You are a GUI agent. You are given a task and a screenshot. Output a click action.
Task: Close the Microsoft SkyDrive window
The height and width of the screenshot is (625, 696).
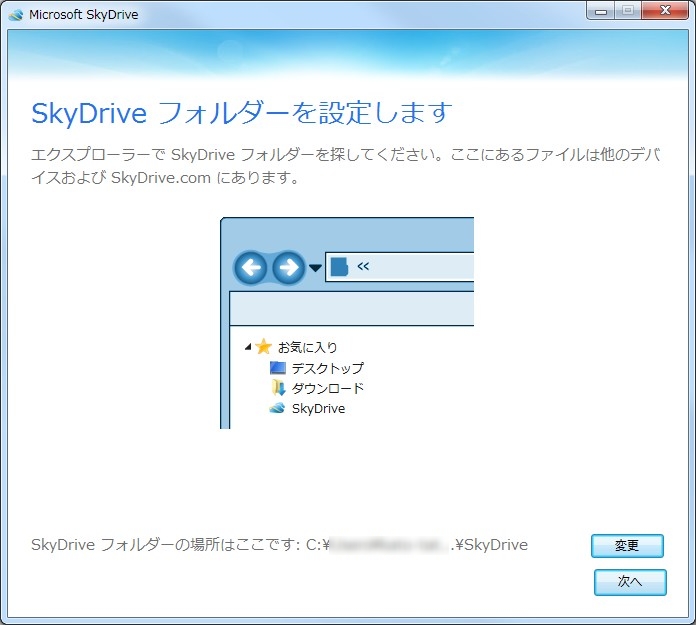click(x=665, y=10)
